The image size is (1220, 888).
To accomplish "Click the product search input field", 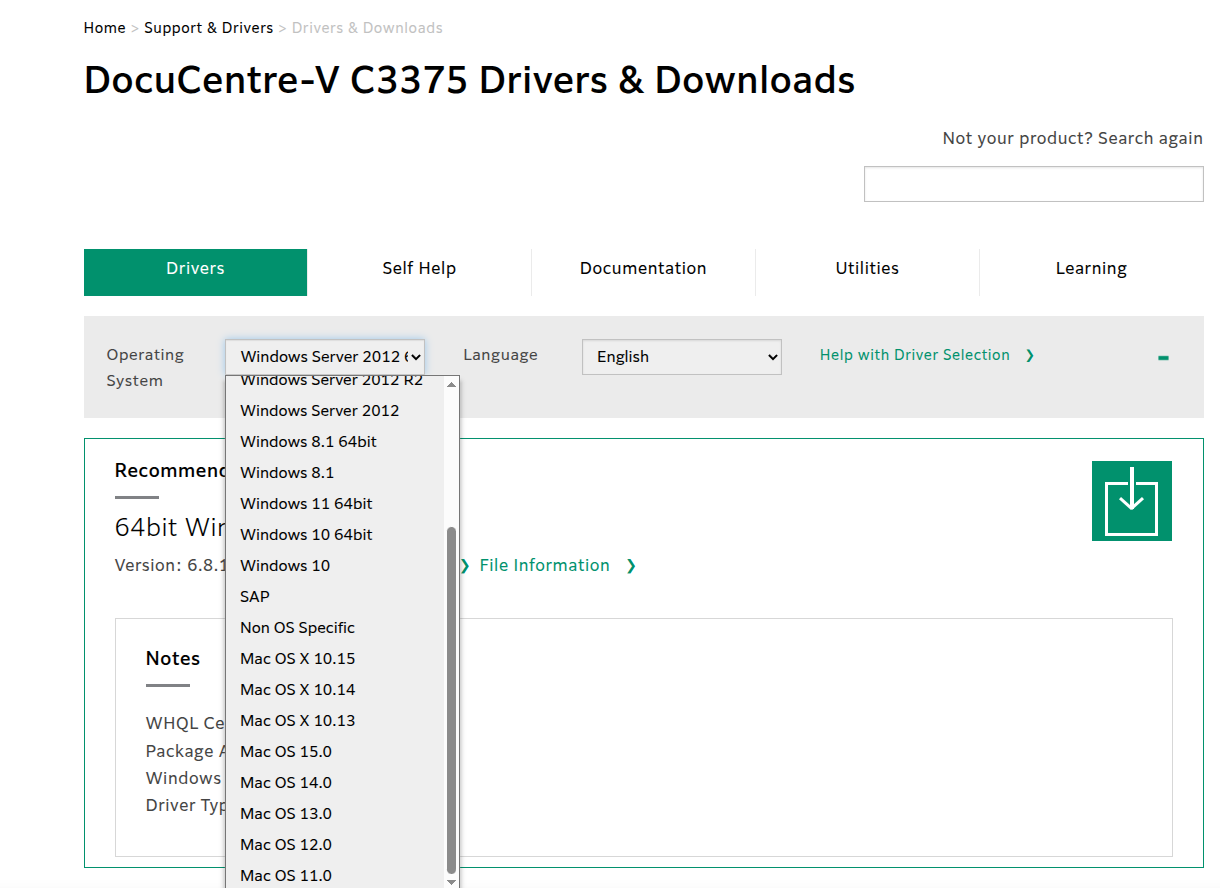I will (x=1034, y=184).
